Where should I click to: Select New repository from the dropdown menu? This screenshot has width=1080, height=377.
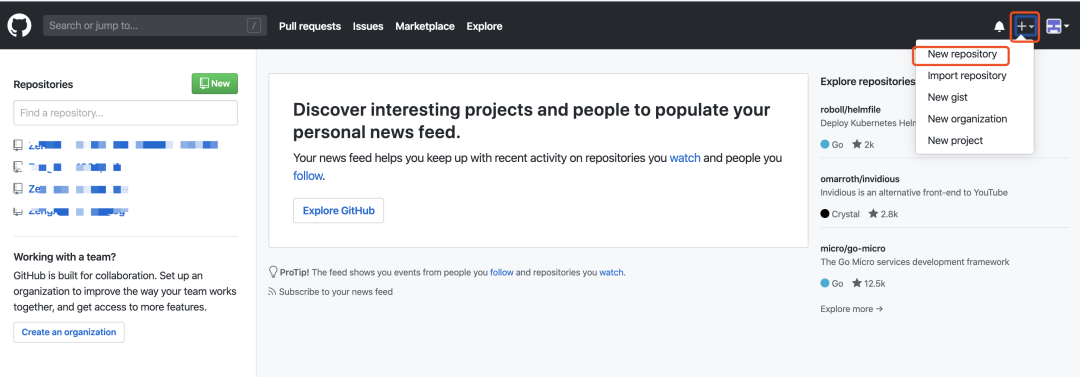962,54
